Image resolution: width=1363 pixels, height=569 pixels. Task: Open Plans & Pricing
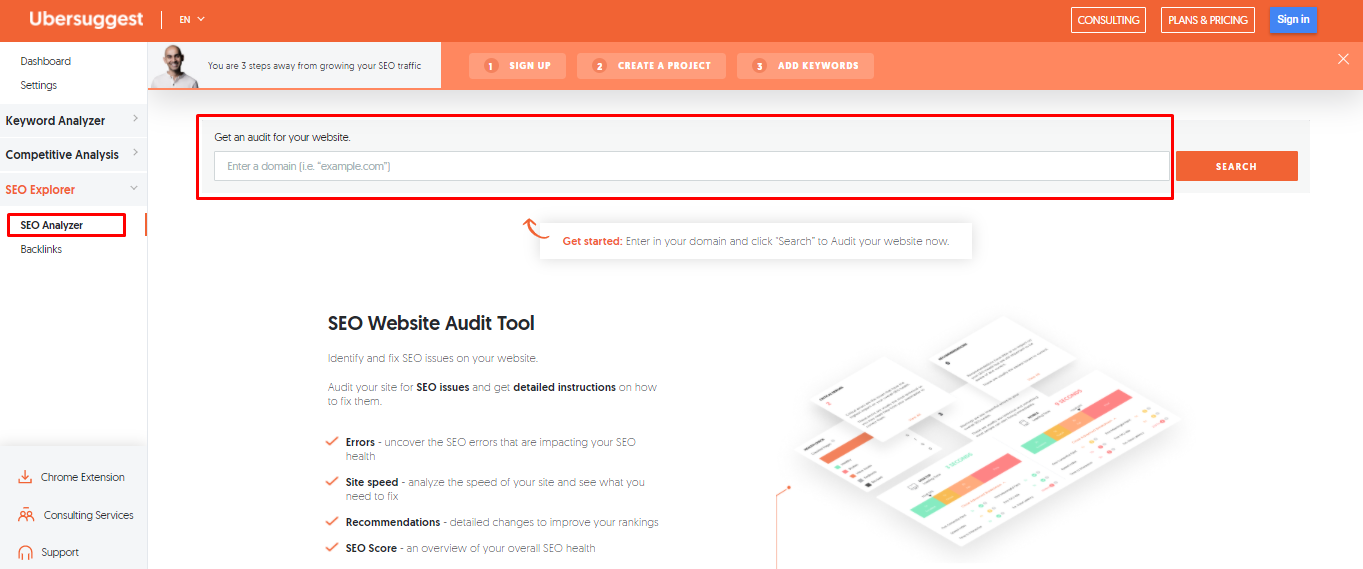tap(1208, 20)
